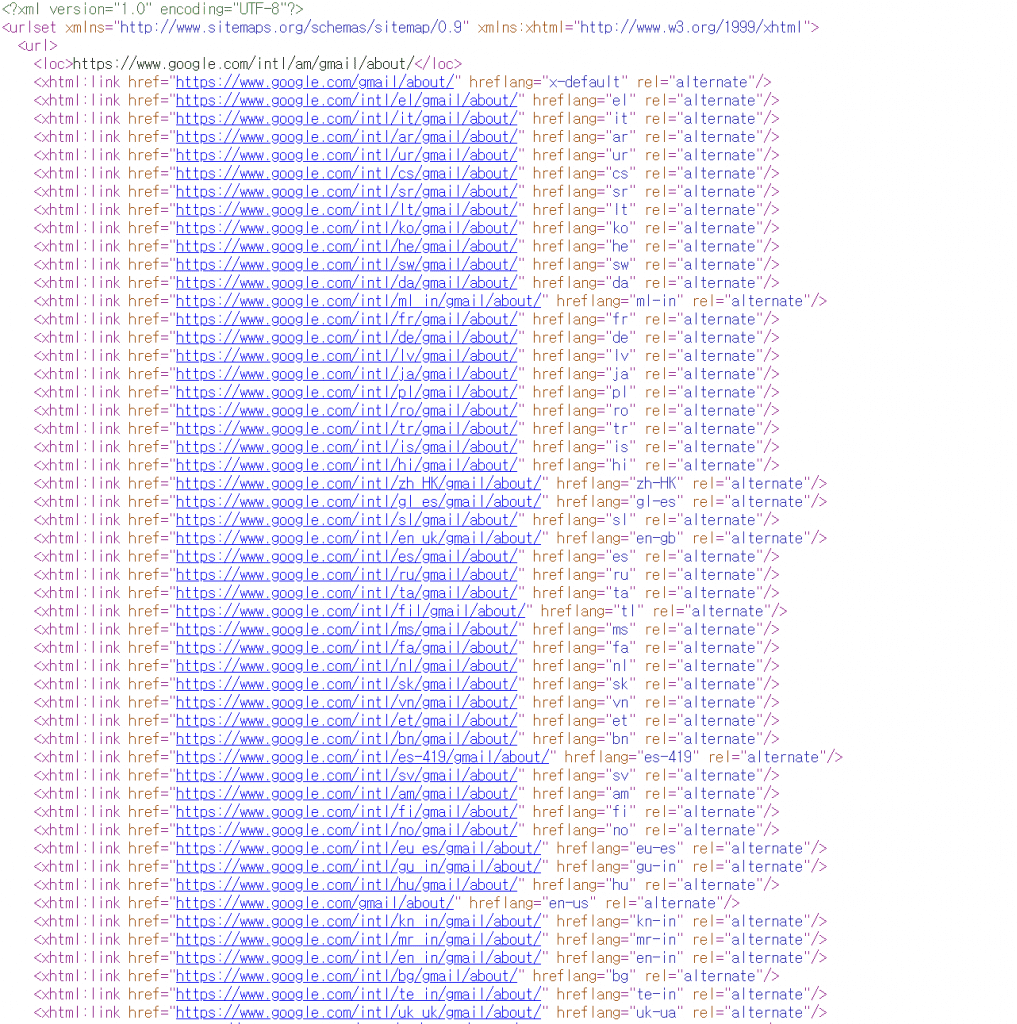Open the intl/vn/gmail/about link
The image size is (1017, 1024).
(346, 703)
